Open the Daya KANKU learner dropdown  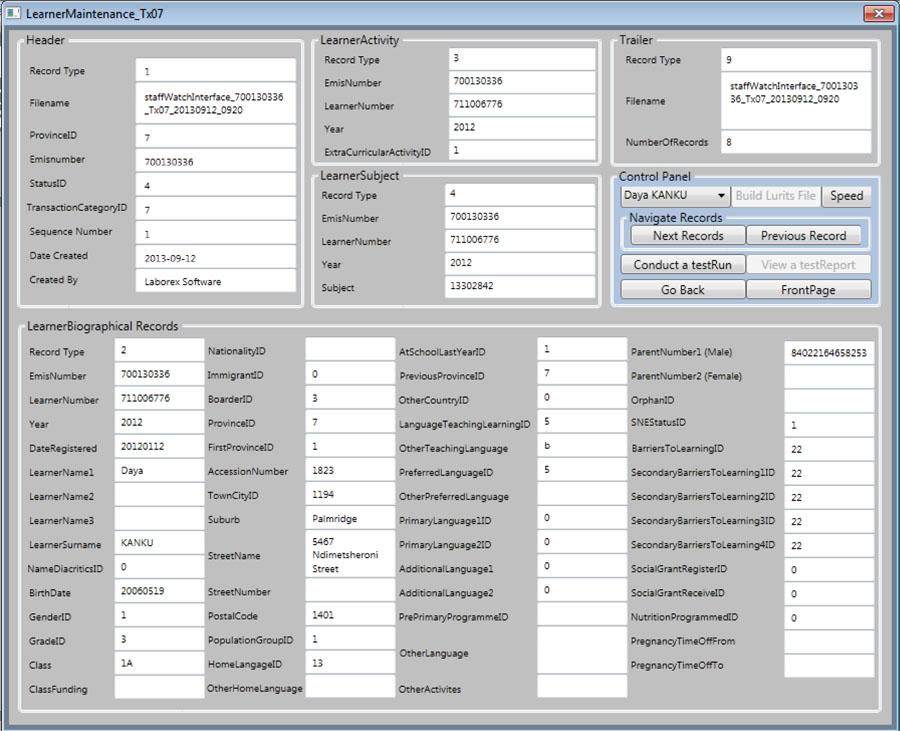coord(678,196)
